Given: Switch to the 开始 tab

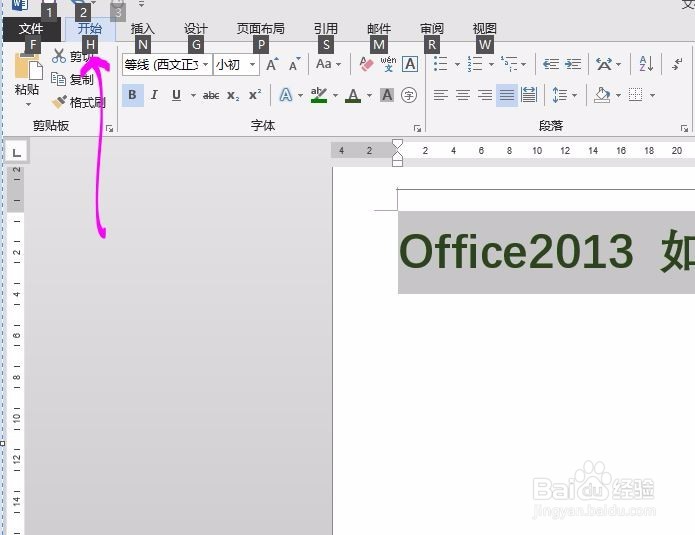Looking at the screenshot, I should (x=90, y=29).
